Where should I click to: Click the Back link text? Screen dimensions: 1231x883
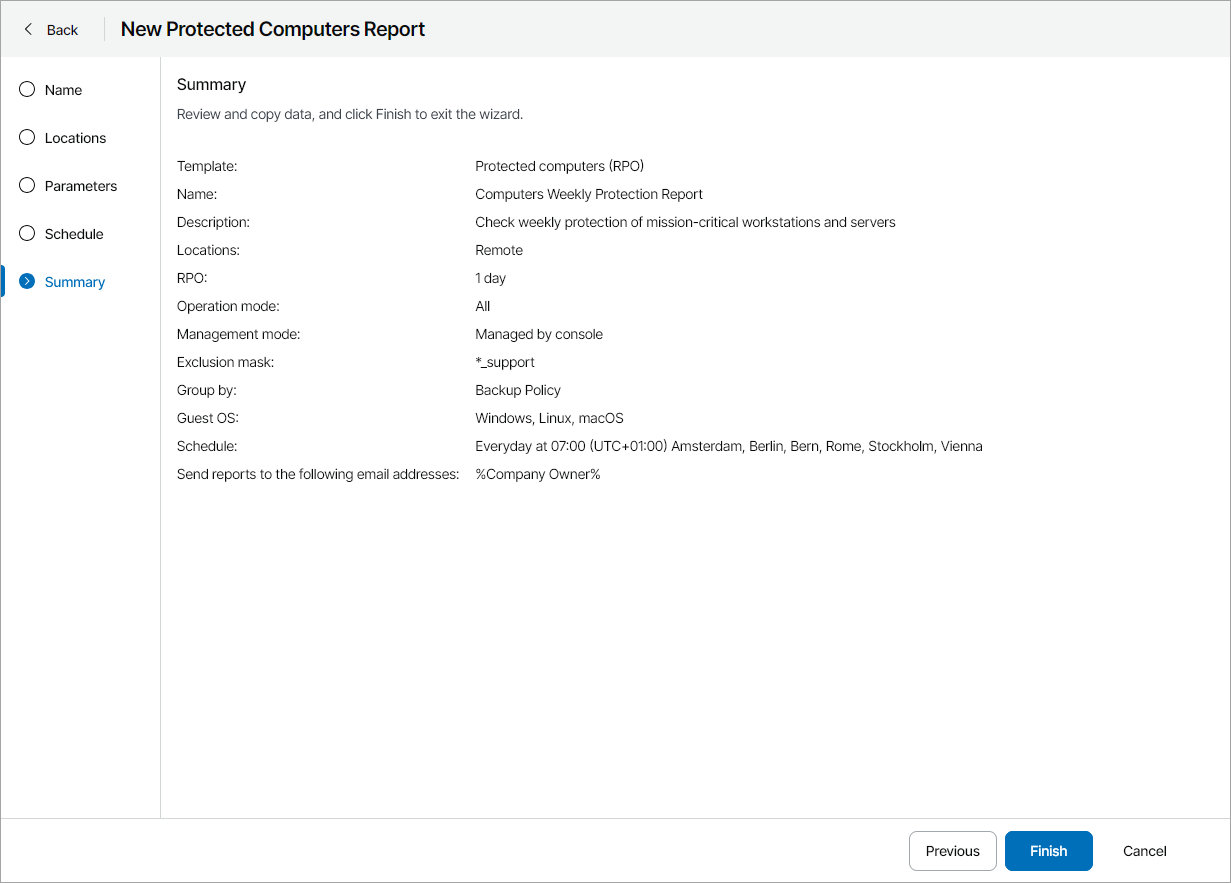coord(62,30)
